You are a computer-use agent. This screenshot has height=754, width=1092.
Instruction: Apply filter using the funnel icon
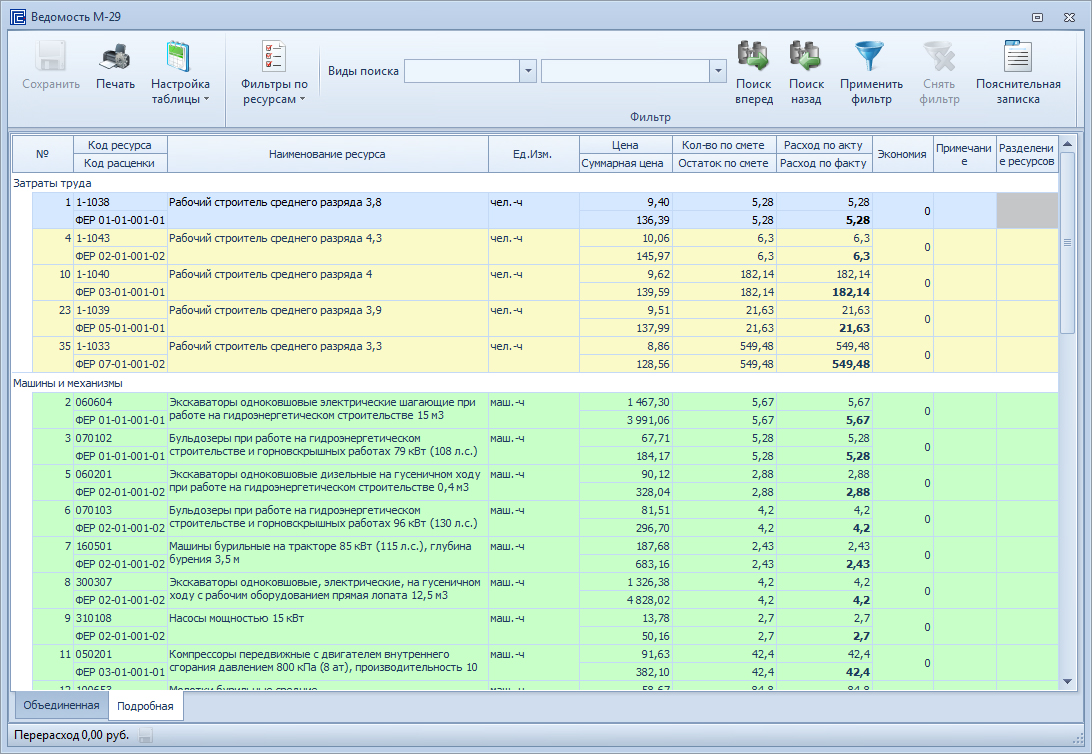point(871,56)
